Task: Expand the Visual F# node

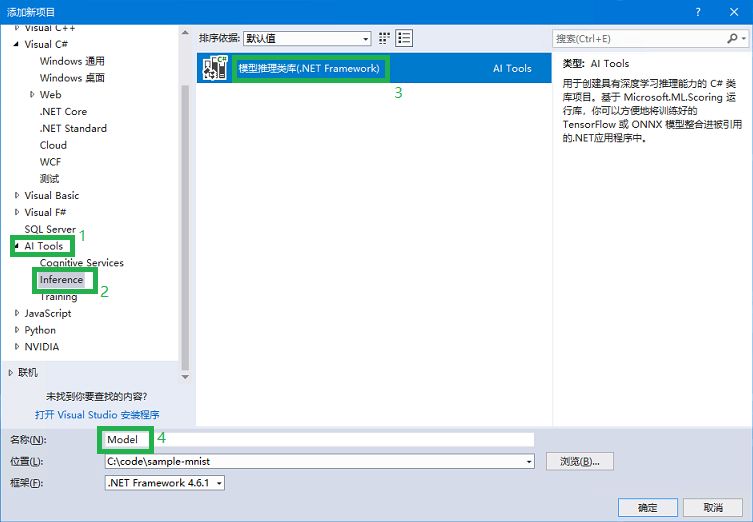Action: click(17, 212)
